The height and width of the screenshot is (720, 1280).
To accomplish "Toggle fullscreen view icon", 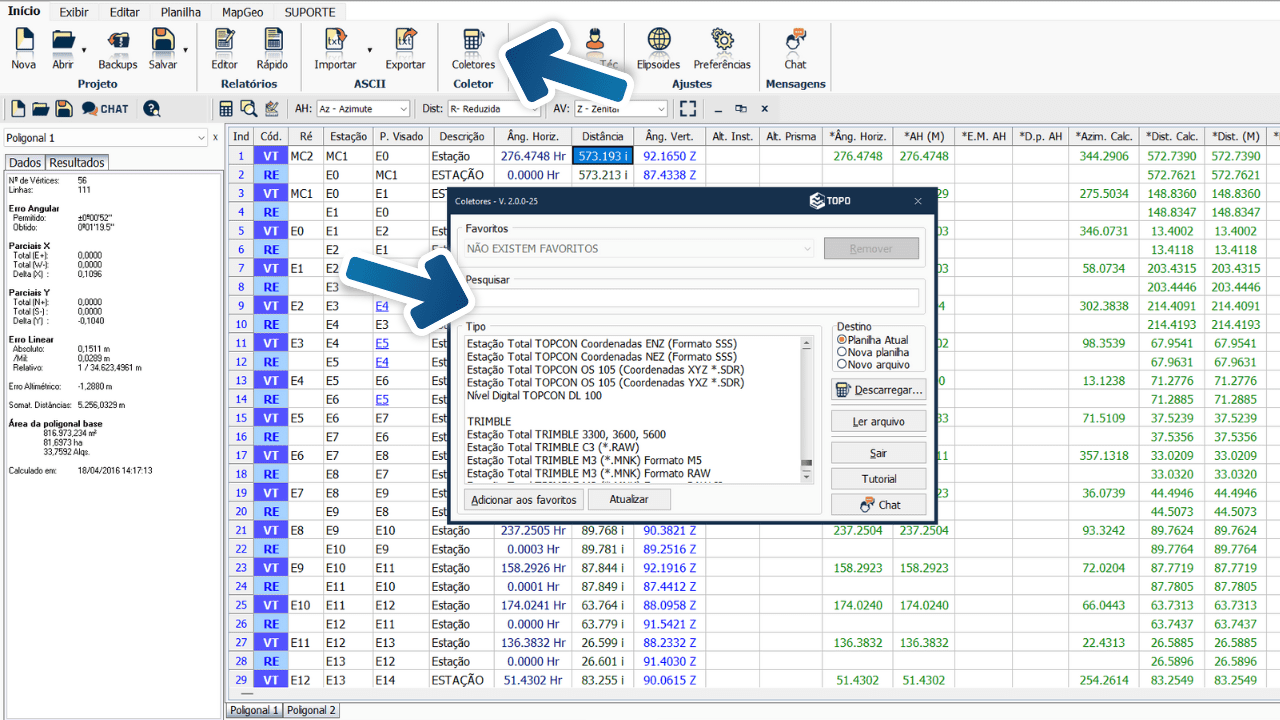I will point(687,109).
